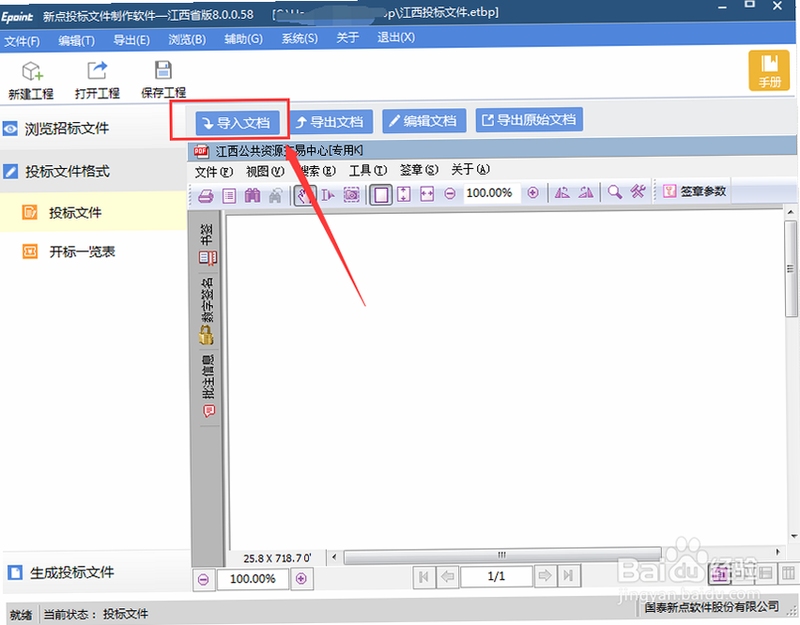Image resolution: width=800 pixels, height=625 pixels.
Task: Select 浏览招标文件 in the sidebar
Action: click(x=93, y=129)
